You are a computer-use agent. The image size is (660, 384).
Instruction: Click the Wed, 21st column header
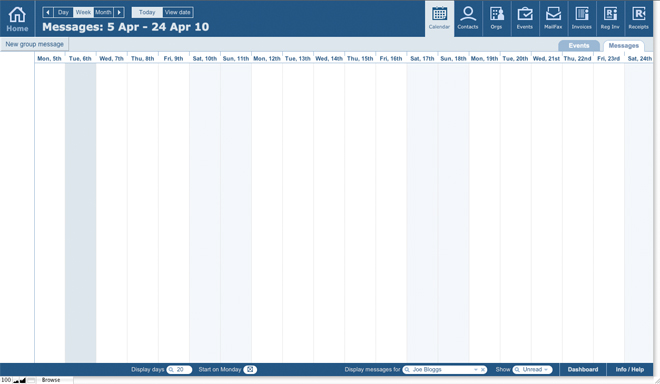point(546,59)
